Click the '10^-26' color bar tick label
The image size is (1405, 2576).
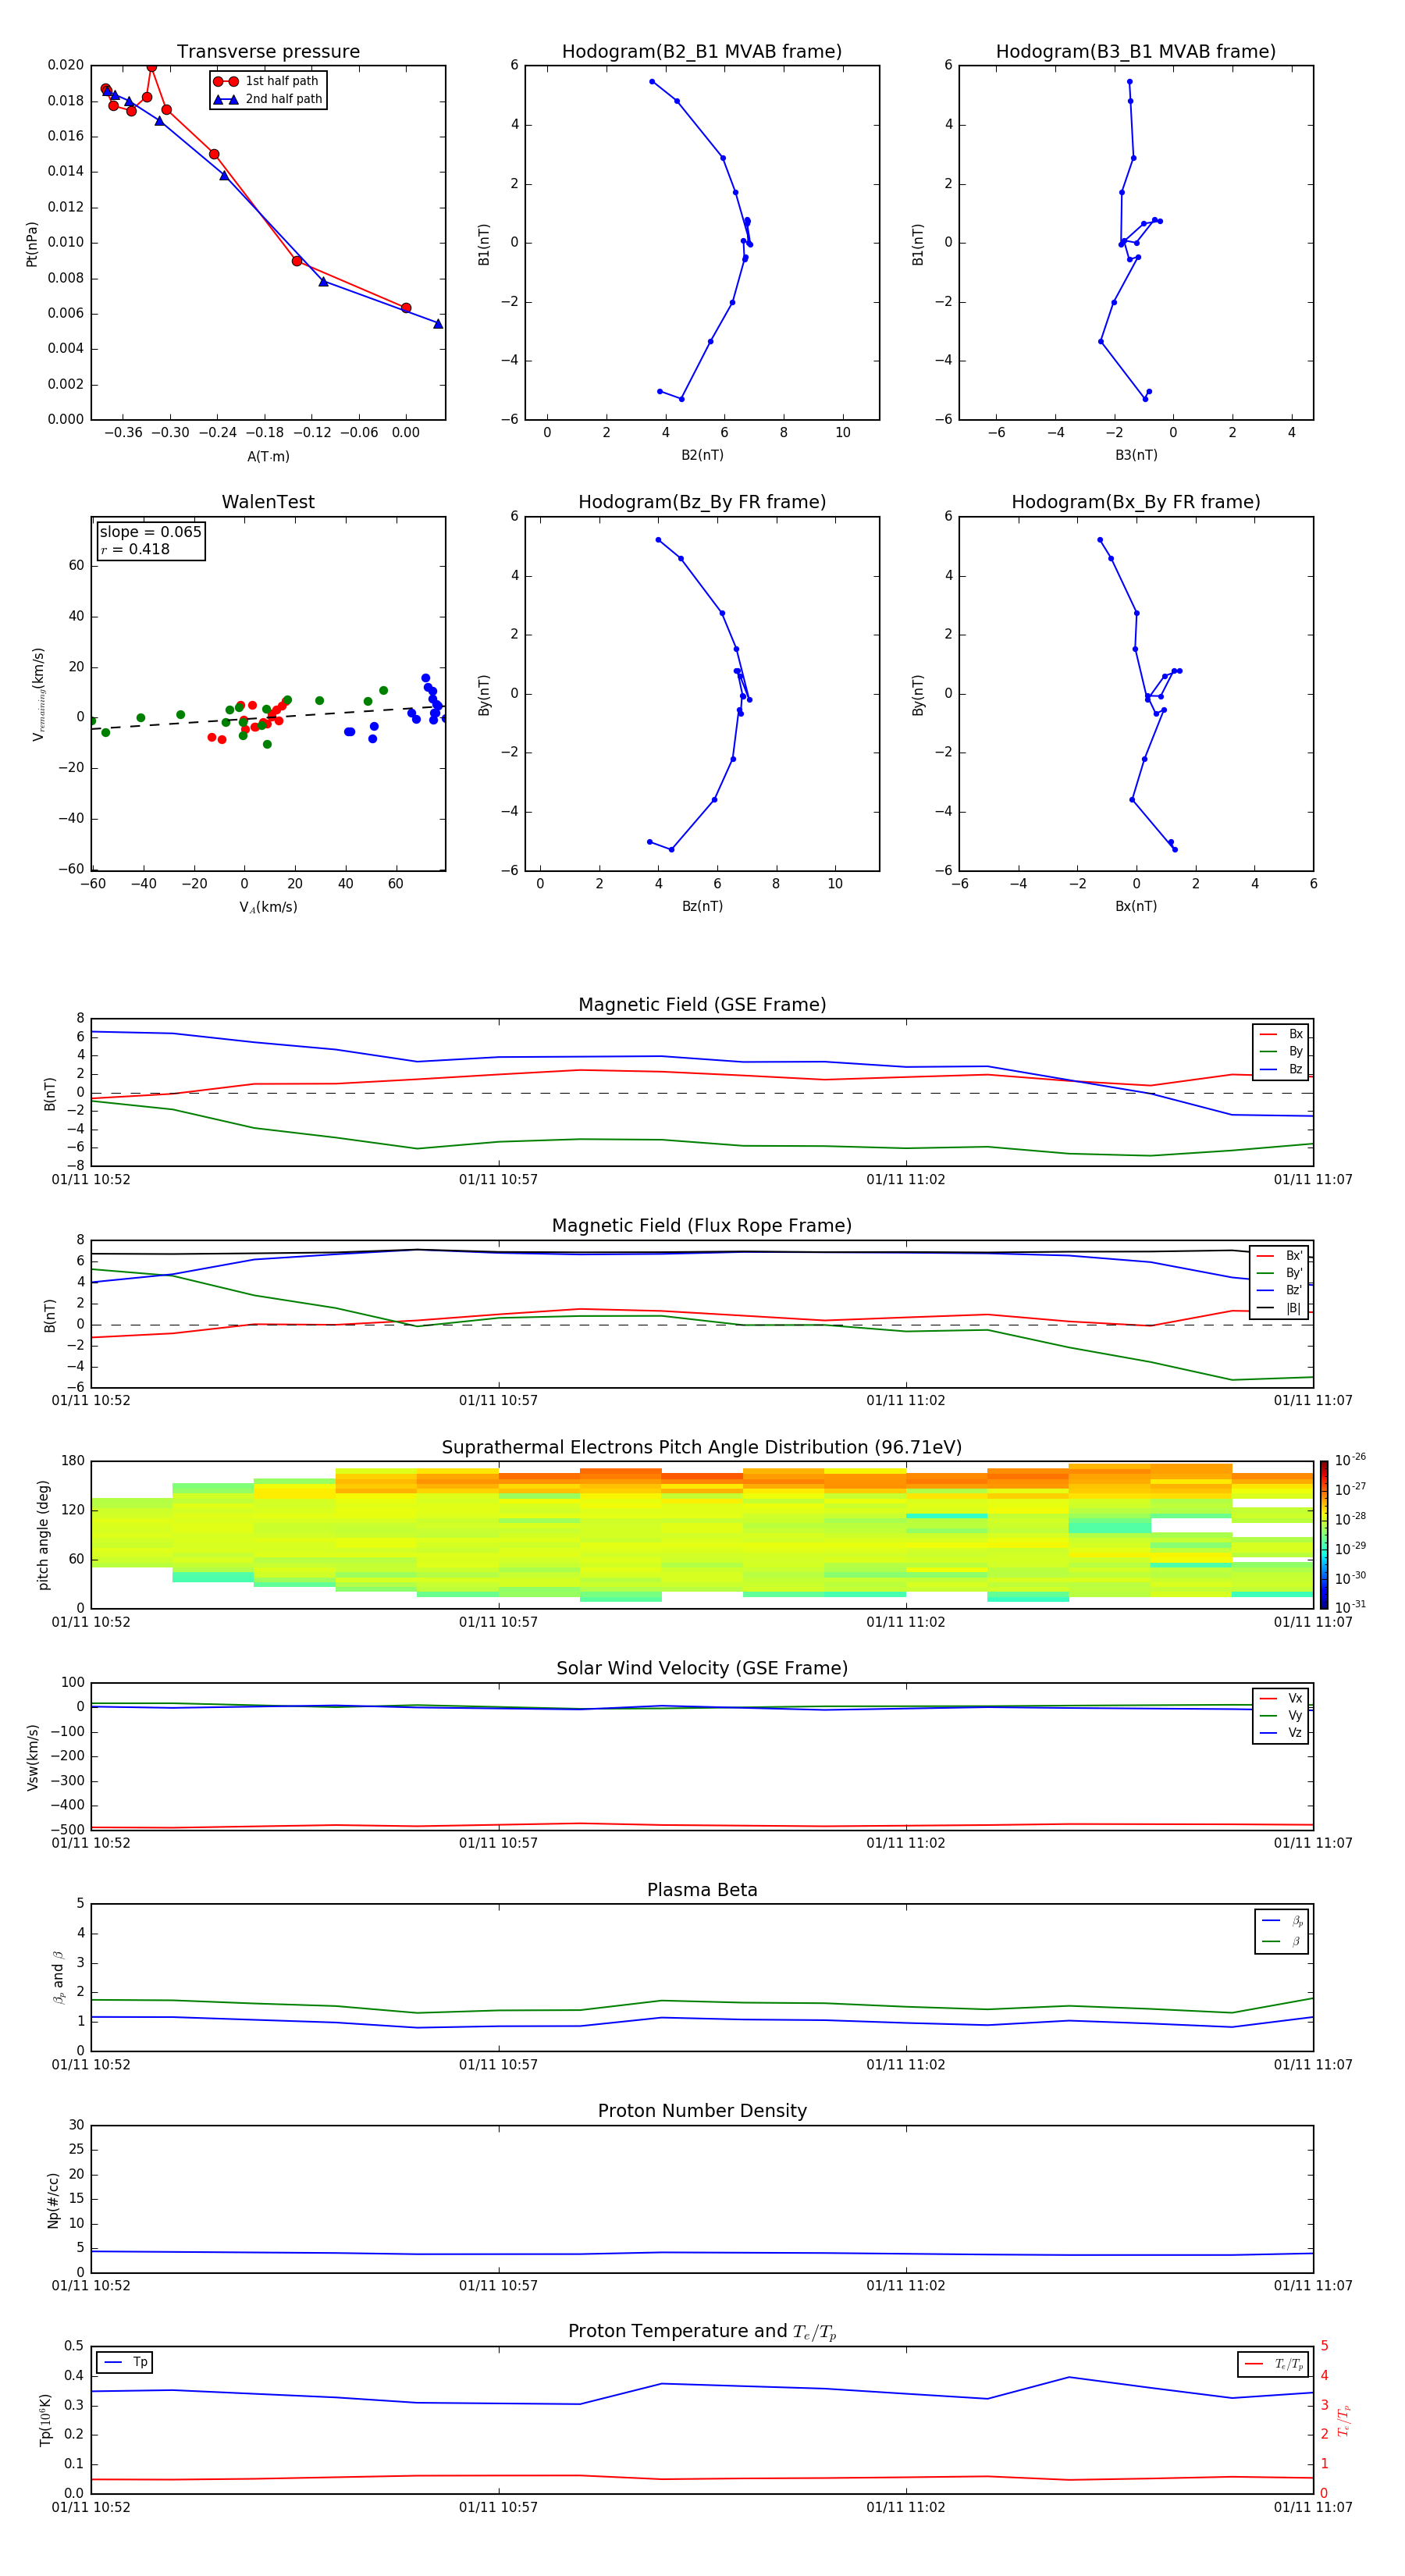pyautogui.click(x=1351, y=1460)
